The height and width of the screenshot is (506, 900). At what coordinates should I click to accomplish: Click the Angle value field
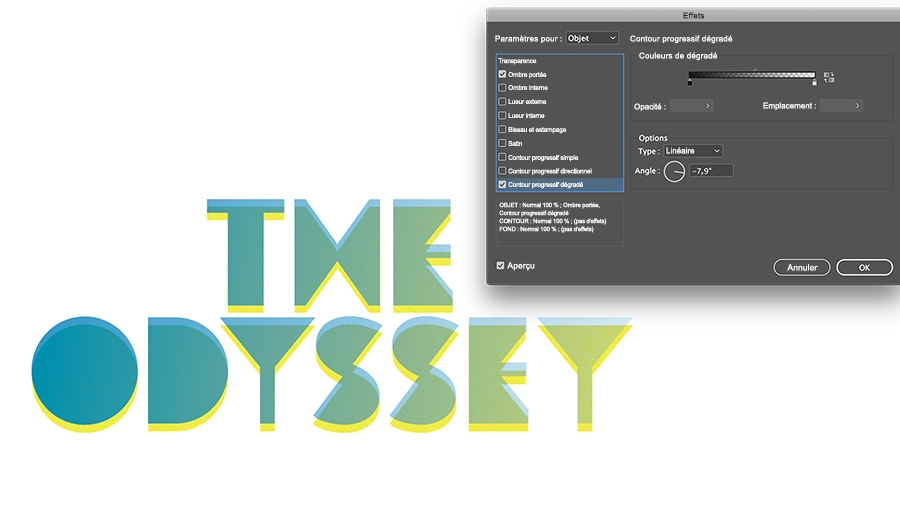(x=711, y=171)
